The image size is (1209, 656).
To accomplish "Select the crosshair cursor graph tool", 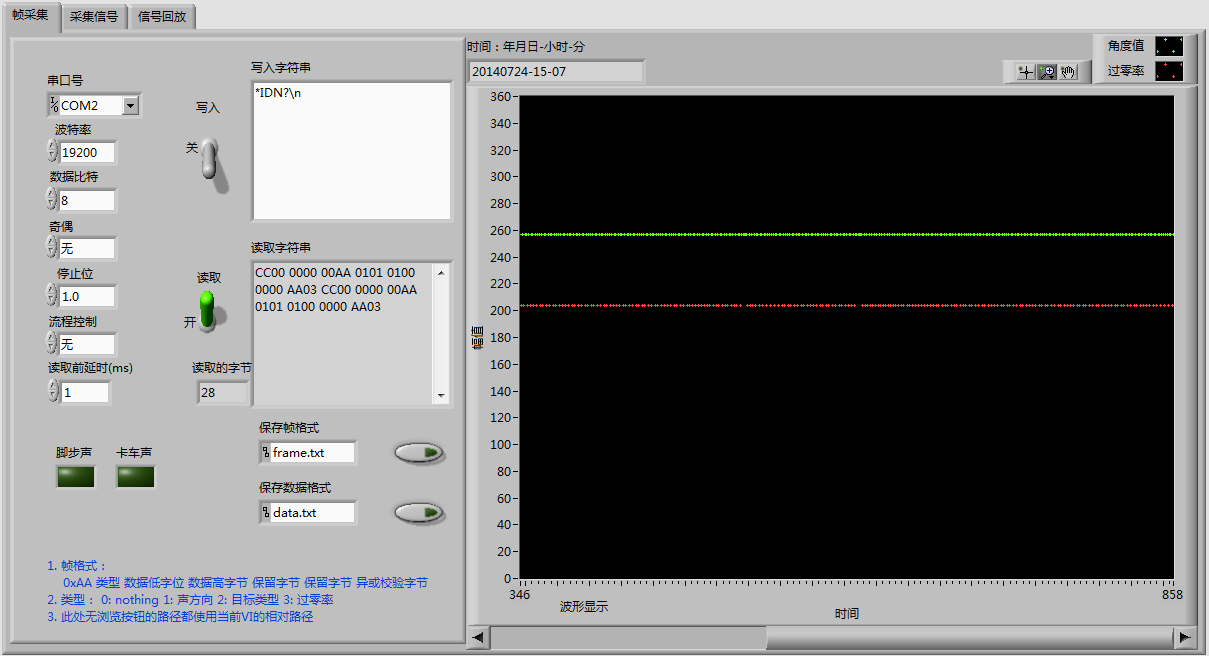I will (1025, 72).
